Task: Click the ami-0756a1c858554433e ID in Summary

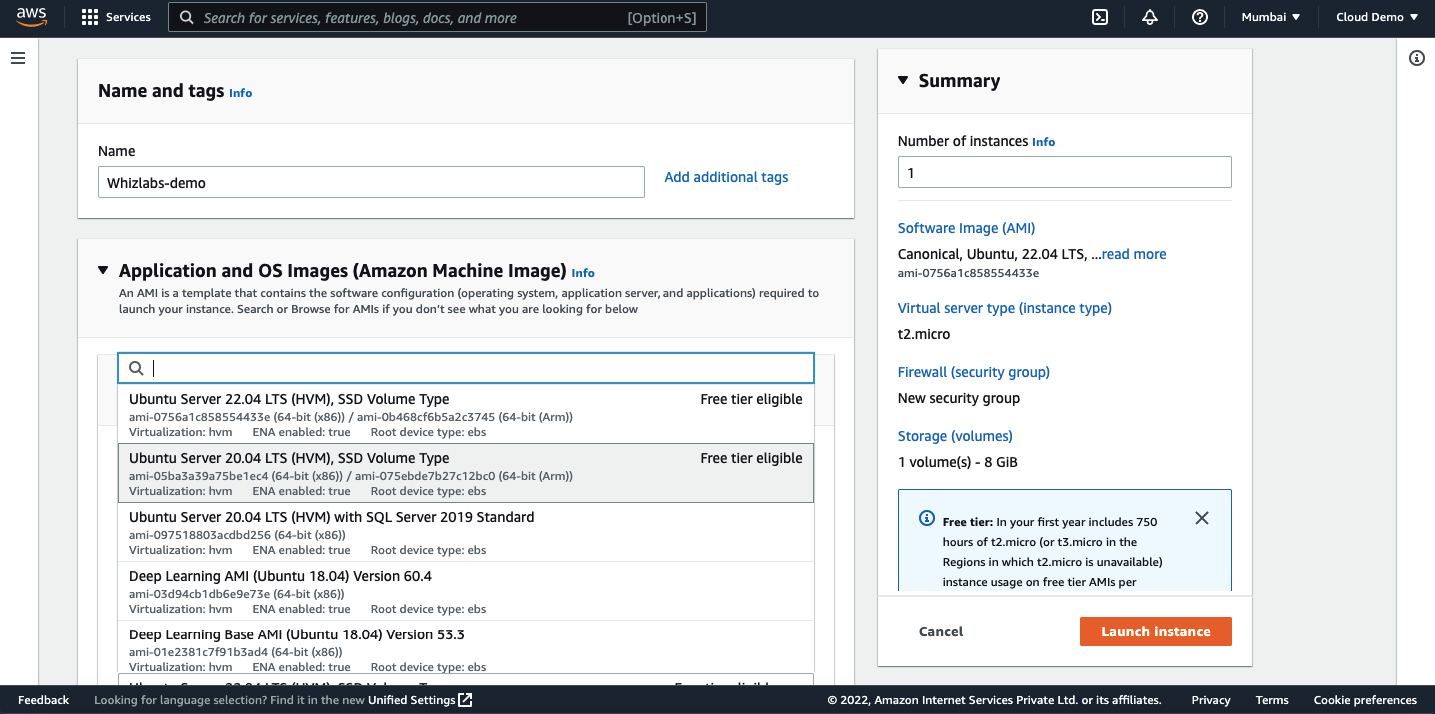Action: pyautogui.click(x=968, y=273)
